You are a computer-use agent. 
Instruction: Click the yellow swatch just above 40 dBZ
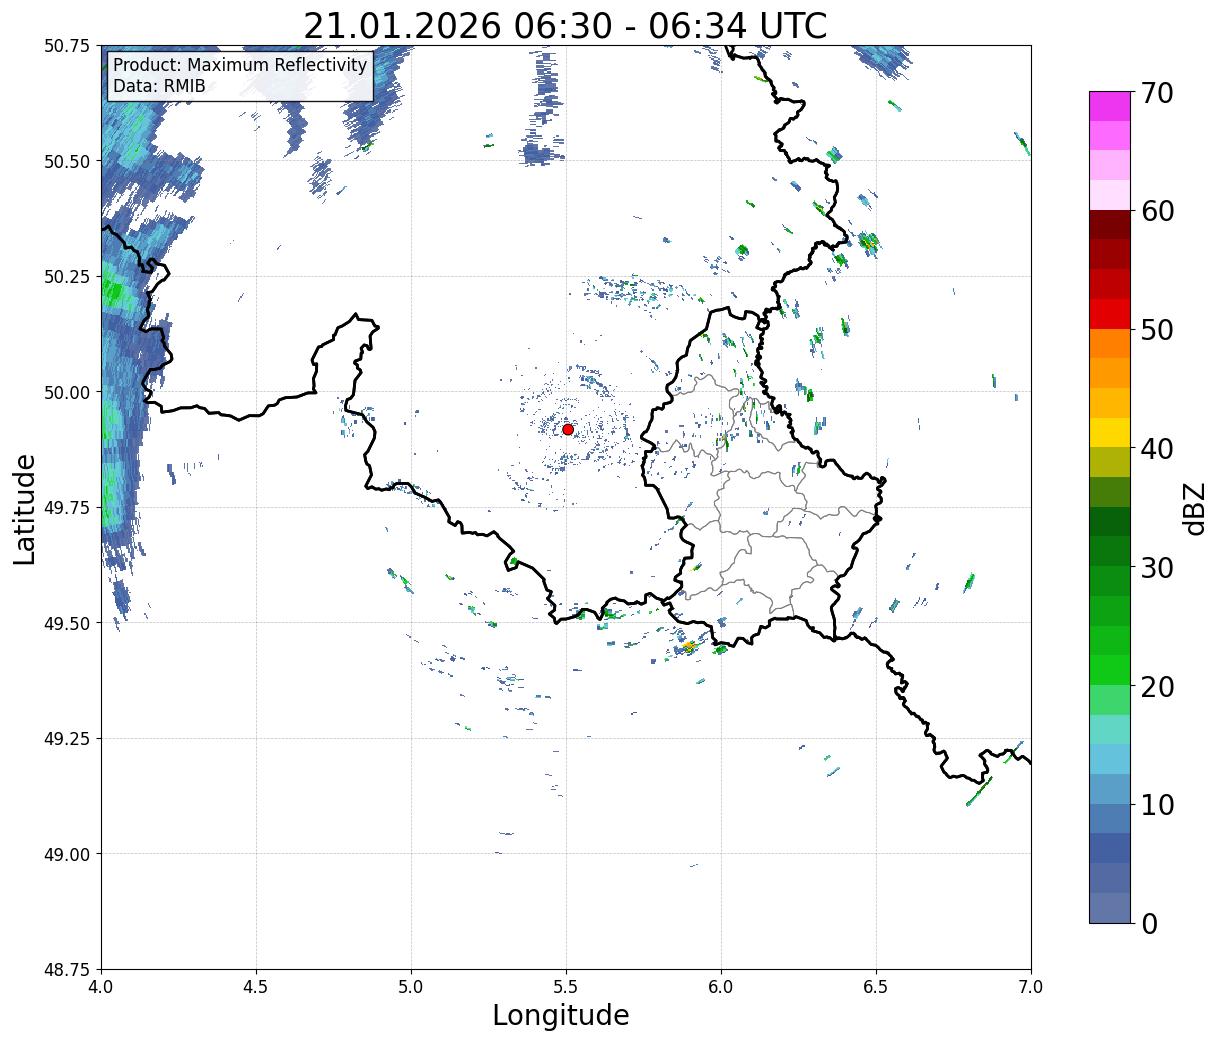(x=1110, y=432)
